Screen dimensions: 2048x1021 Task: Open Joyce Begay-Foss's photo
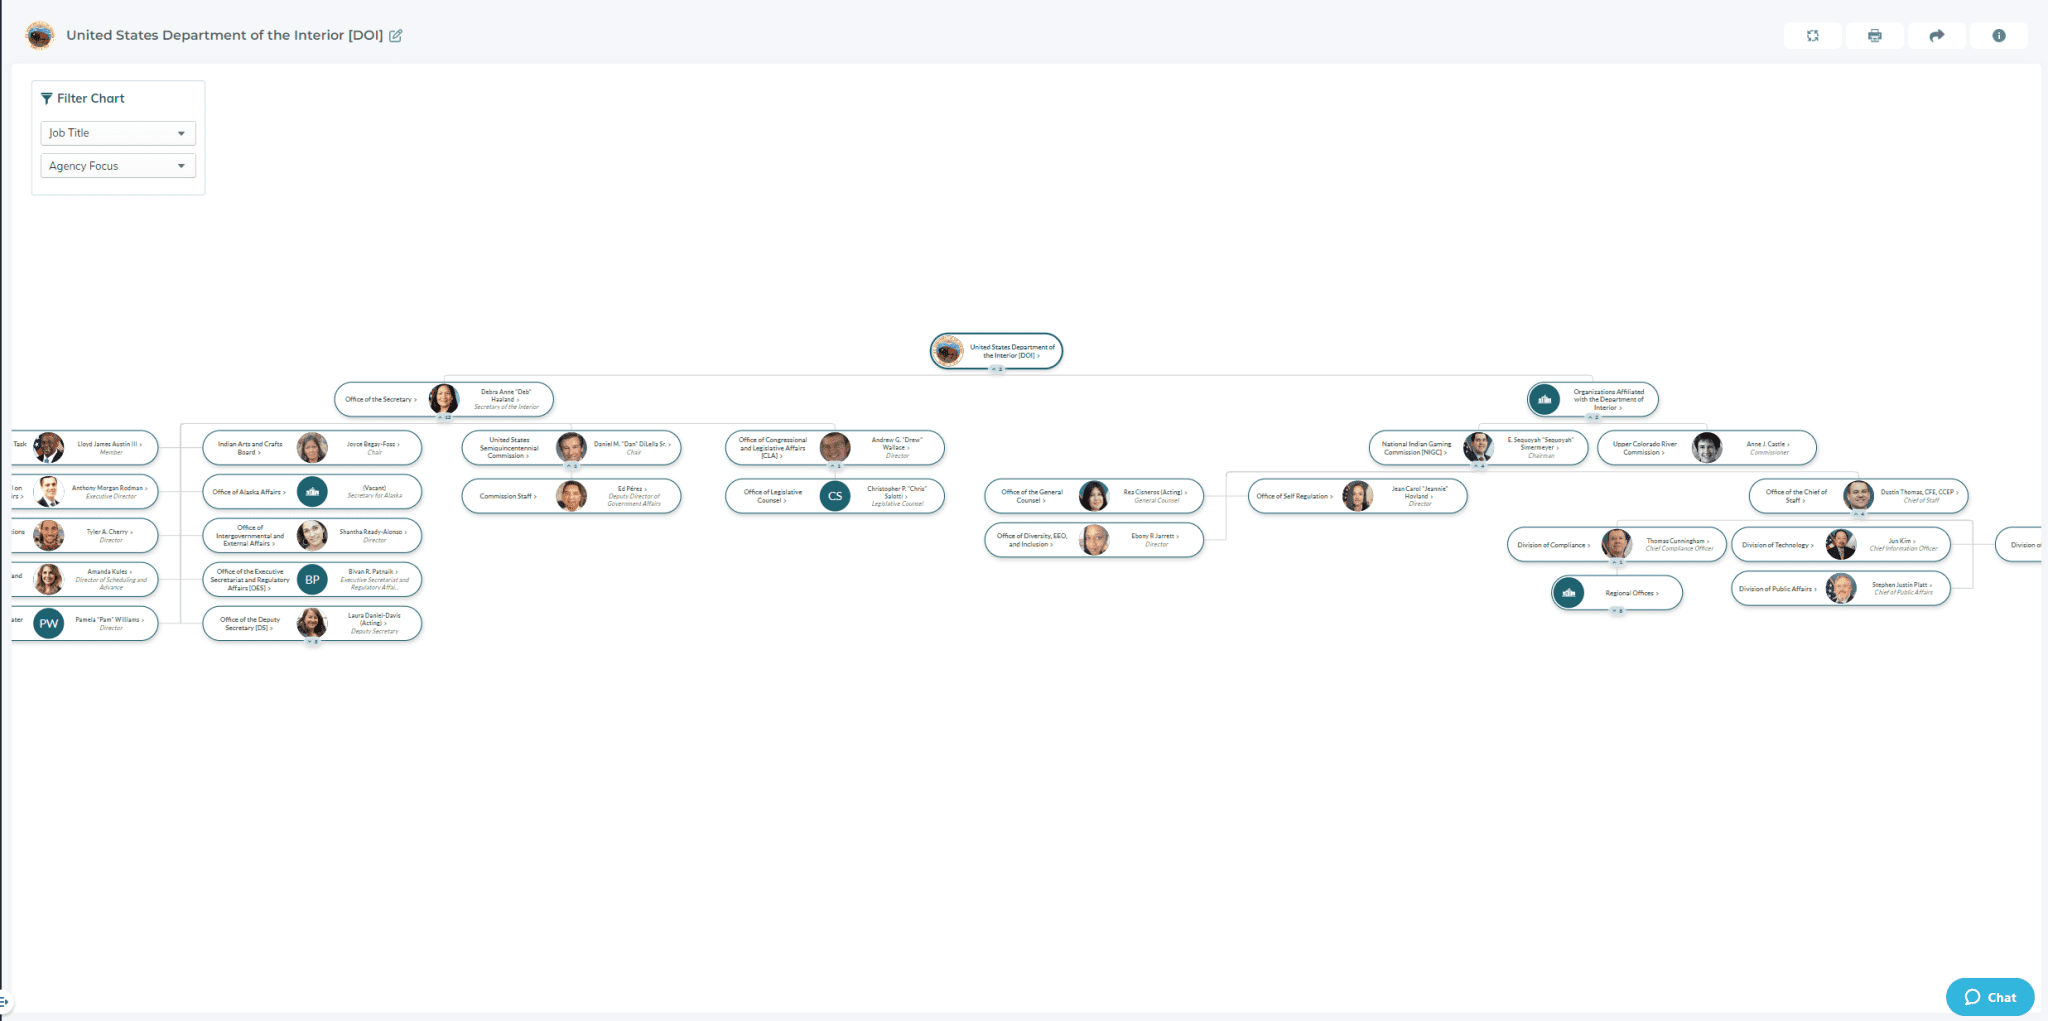pos(312,447)
